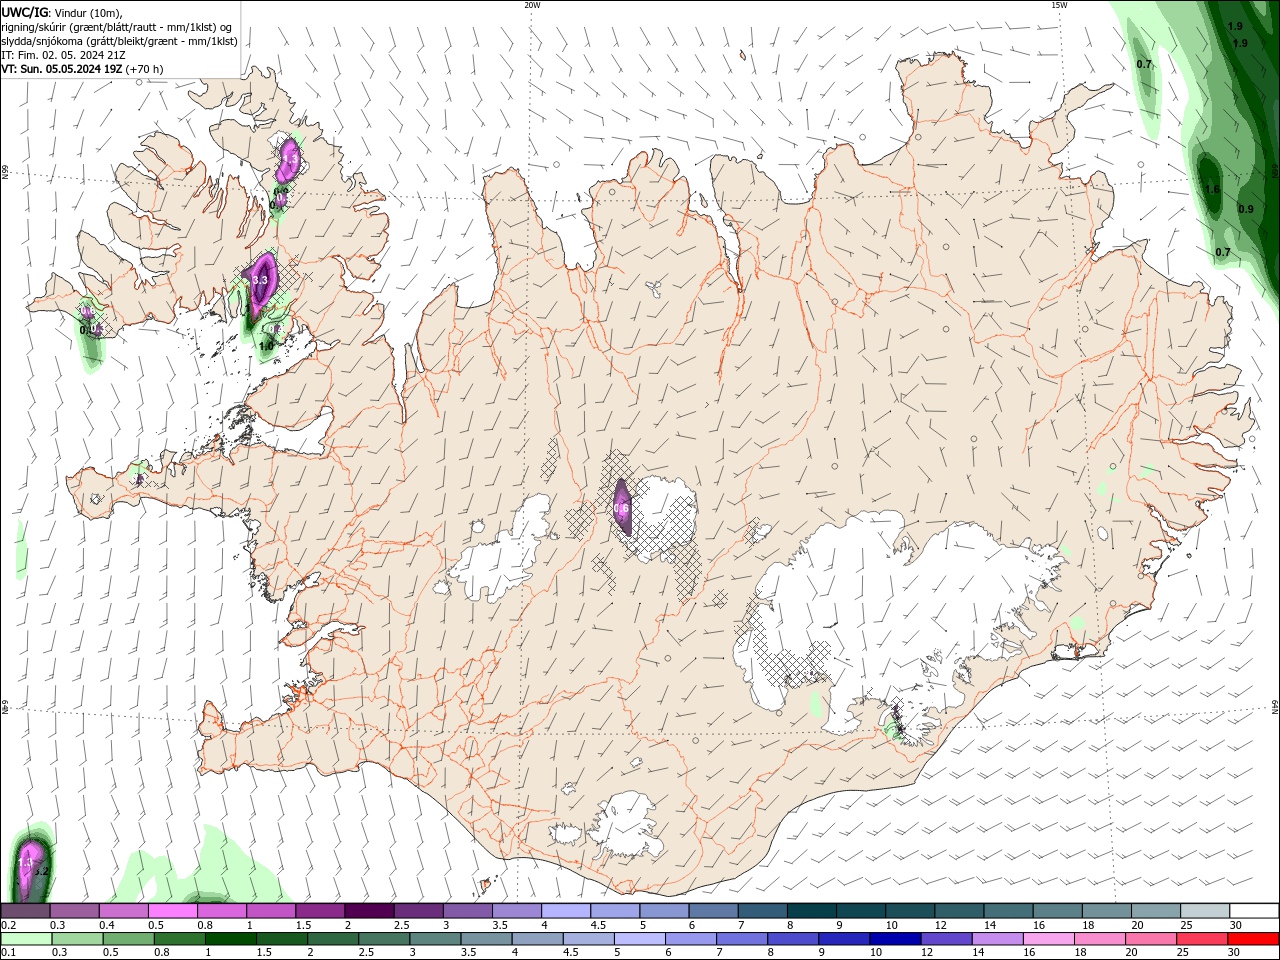Image resolution: width=1280 pixels, height=960 pixels.
Task: Click the light pink swatch labeled 16 in rain legend
Action: click(x=1049, y=939)
